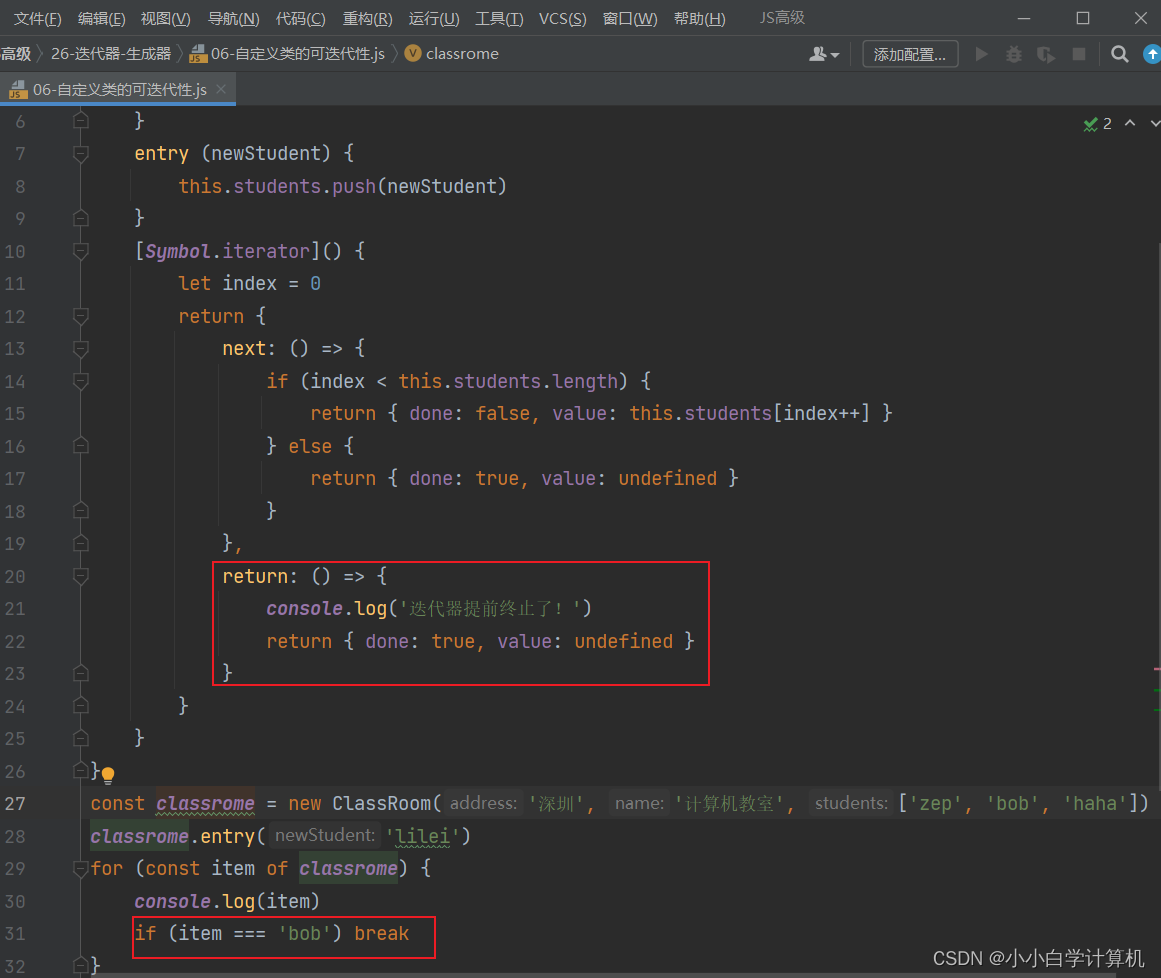Open the VCS(S) menu
1161x978 pixels.
(563, 19)
